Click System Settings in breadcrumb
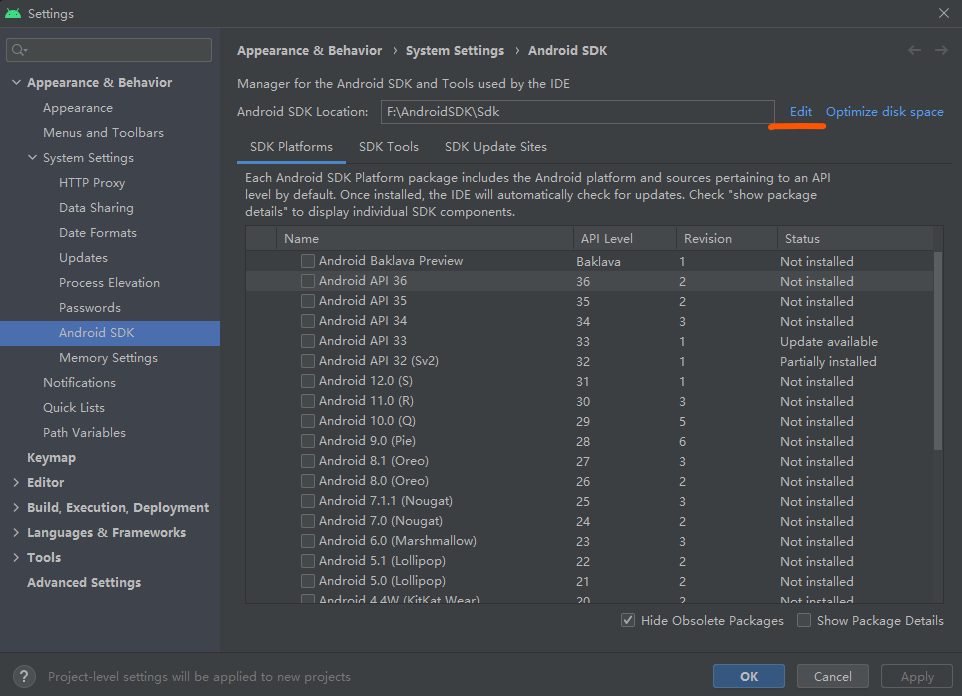Image resolution: width=962 pixels, height=696 pixels. 455,51
